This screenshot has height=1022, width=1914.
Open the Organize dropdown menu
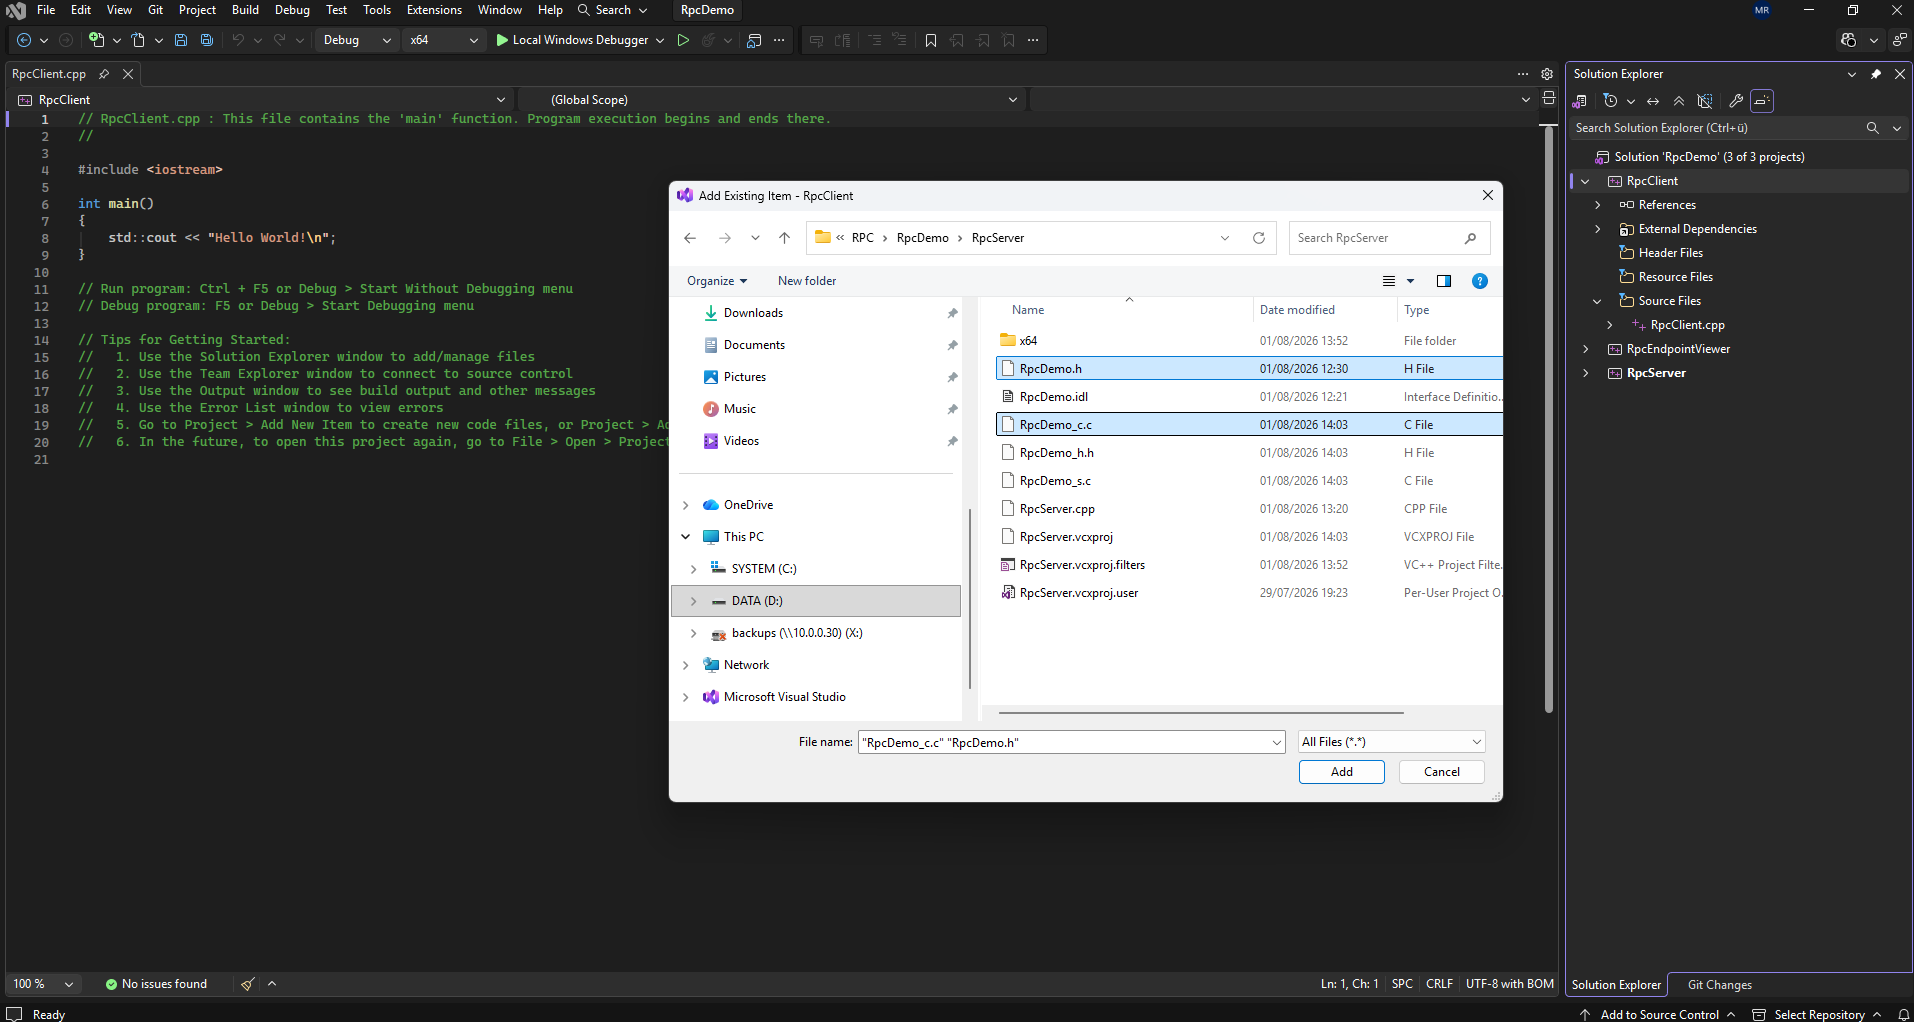click(717, 281)
